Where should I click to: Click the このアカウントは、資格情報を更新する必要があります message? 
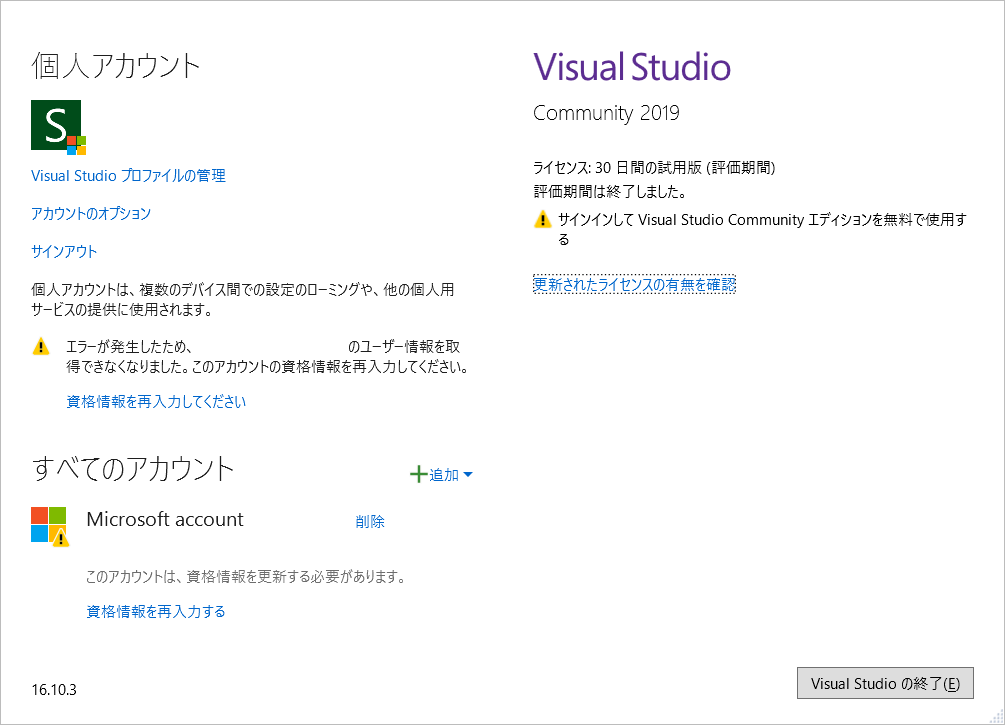[246, 577]
